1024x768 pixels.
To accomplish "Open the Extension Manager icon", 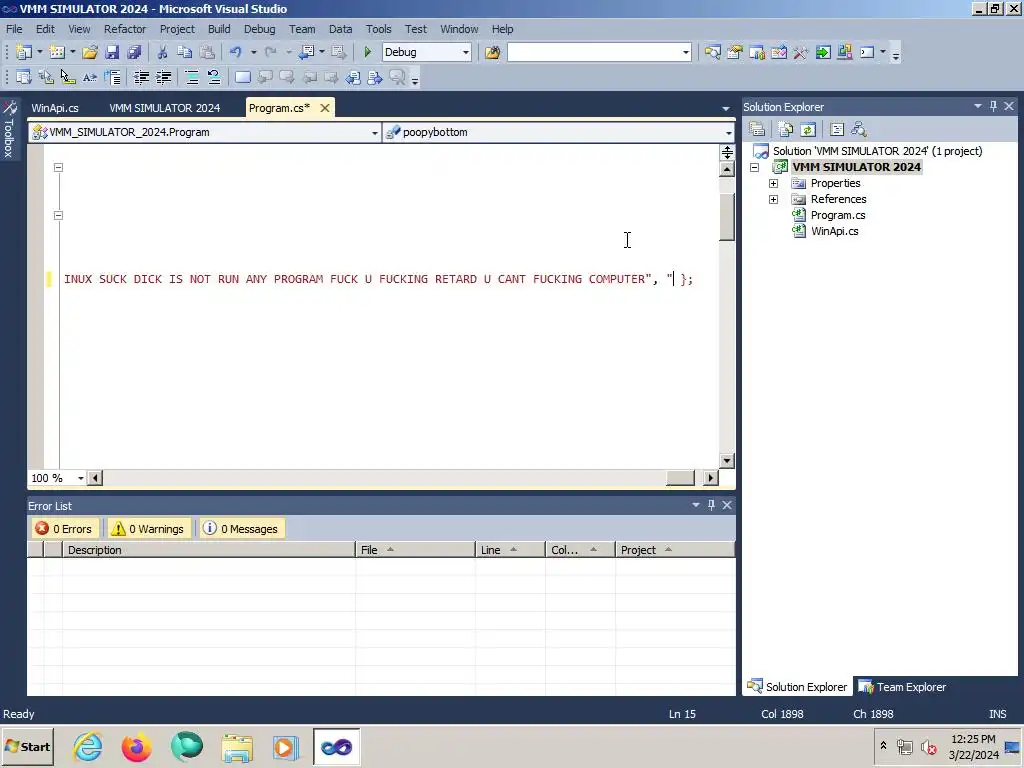I will (844, 52).
